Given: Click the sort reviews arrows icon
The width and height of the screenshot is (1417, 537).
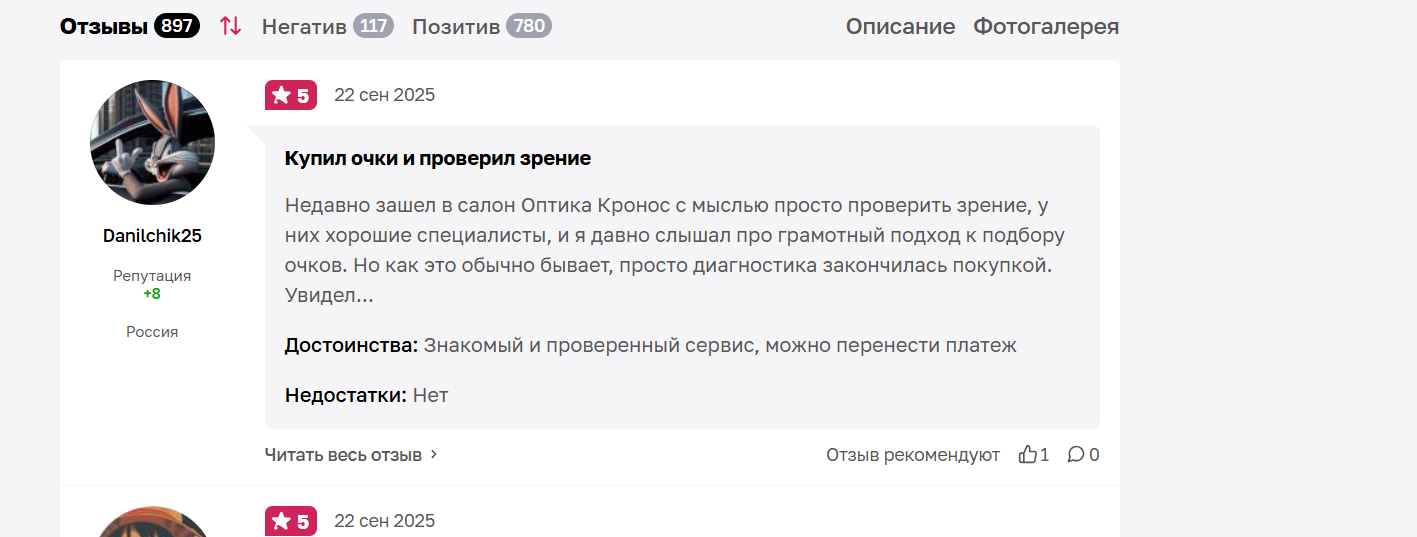Looking at the screenshot, I should point(231,26).
